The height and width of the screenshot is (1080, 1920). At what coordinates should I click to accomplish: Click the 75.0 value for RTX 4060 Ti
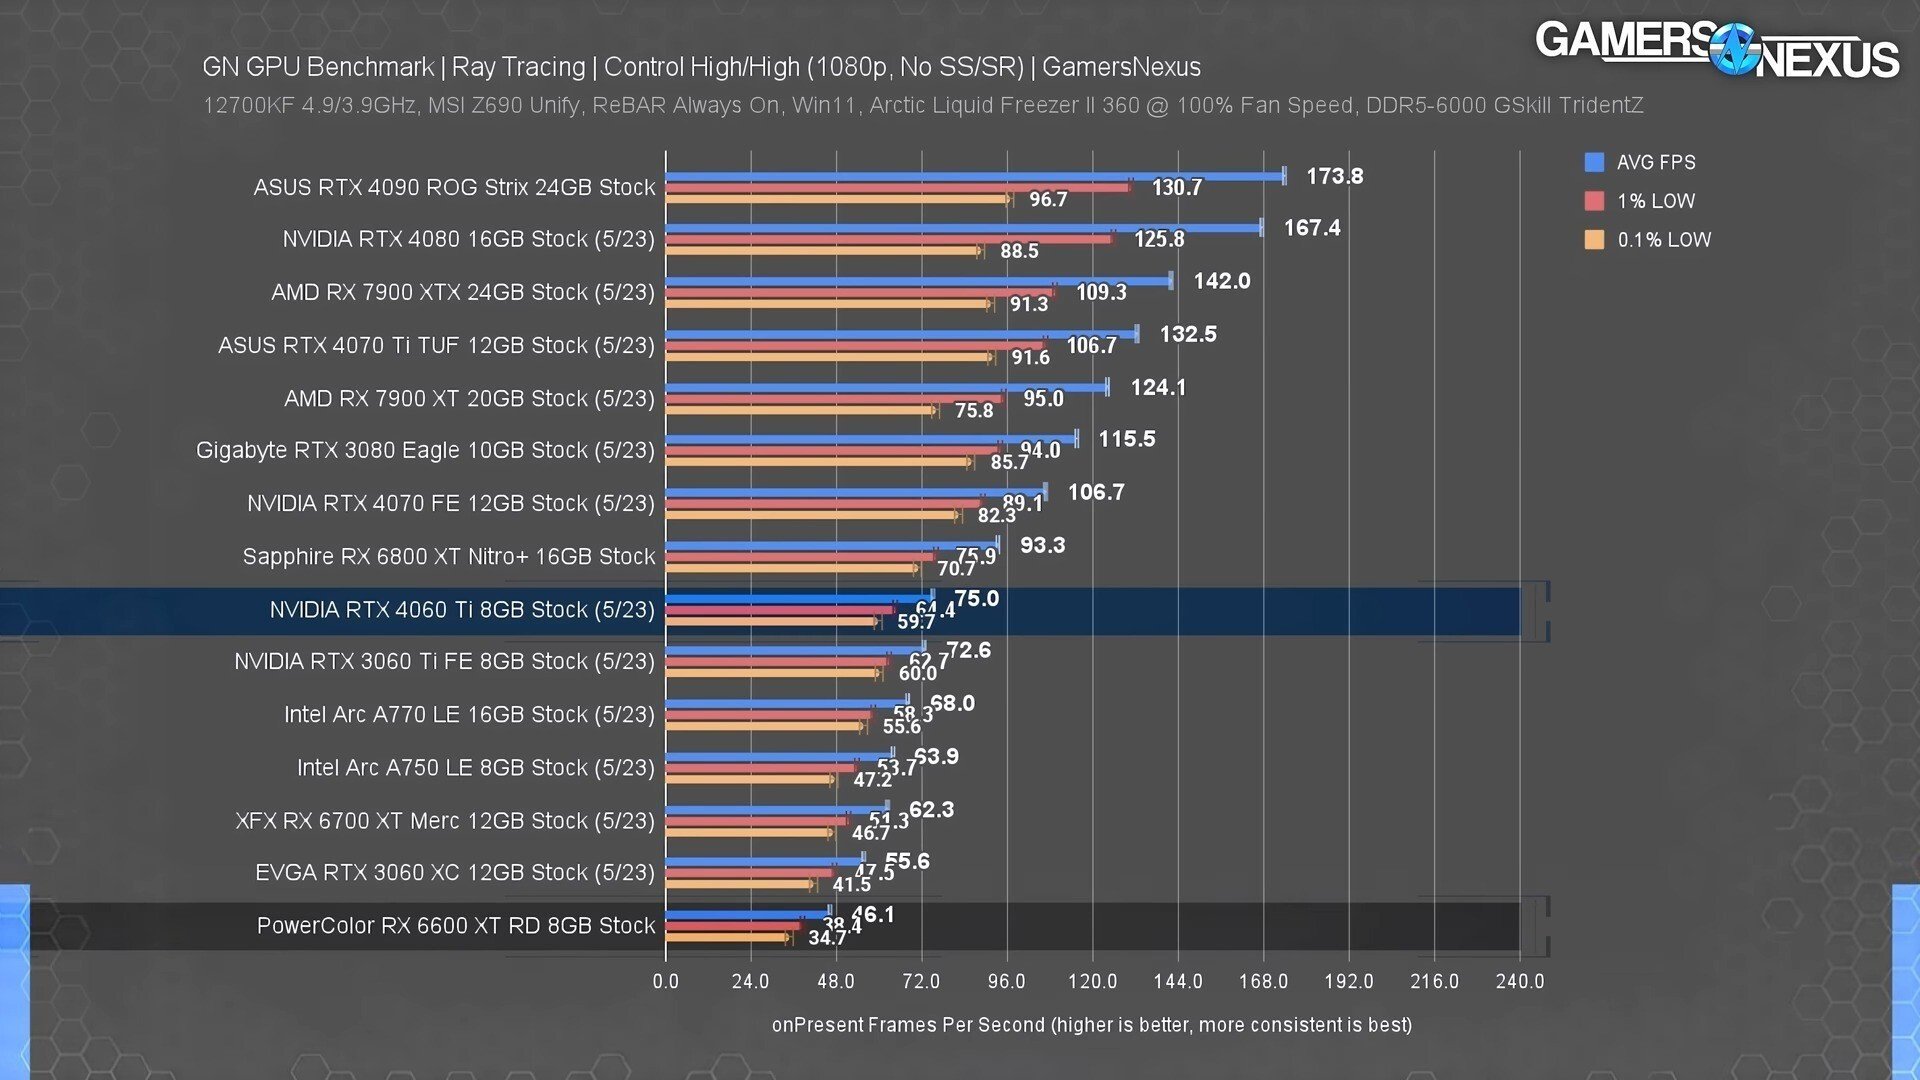(x=977, y=598)
